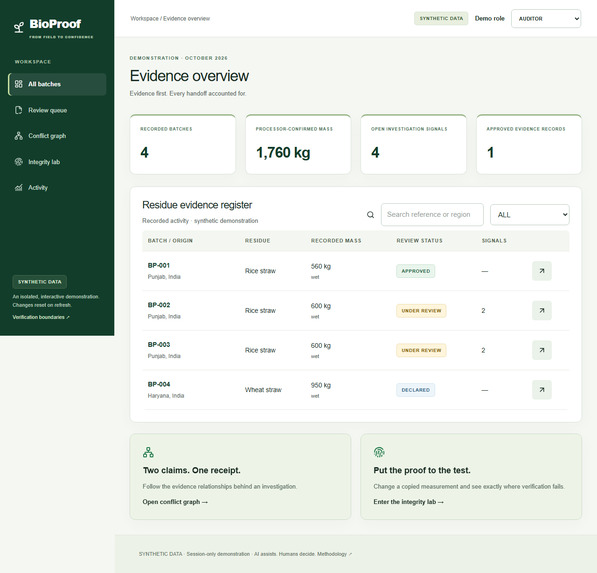597x573 pixels.
Task: Open batch BP-003 via its arrow icon
Action: point(541,350)
